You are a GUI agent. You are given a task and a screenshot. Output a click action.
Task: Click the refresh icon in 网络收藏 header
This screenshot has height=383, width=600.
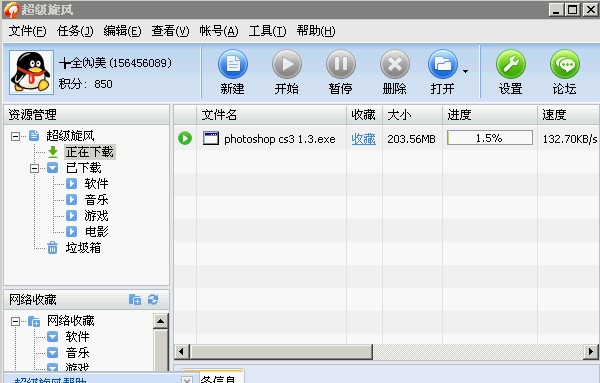pyautogui.click(x=153, y=299)
